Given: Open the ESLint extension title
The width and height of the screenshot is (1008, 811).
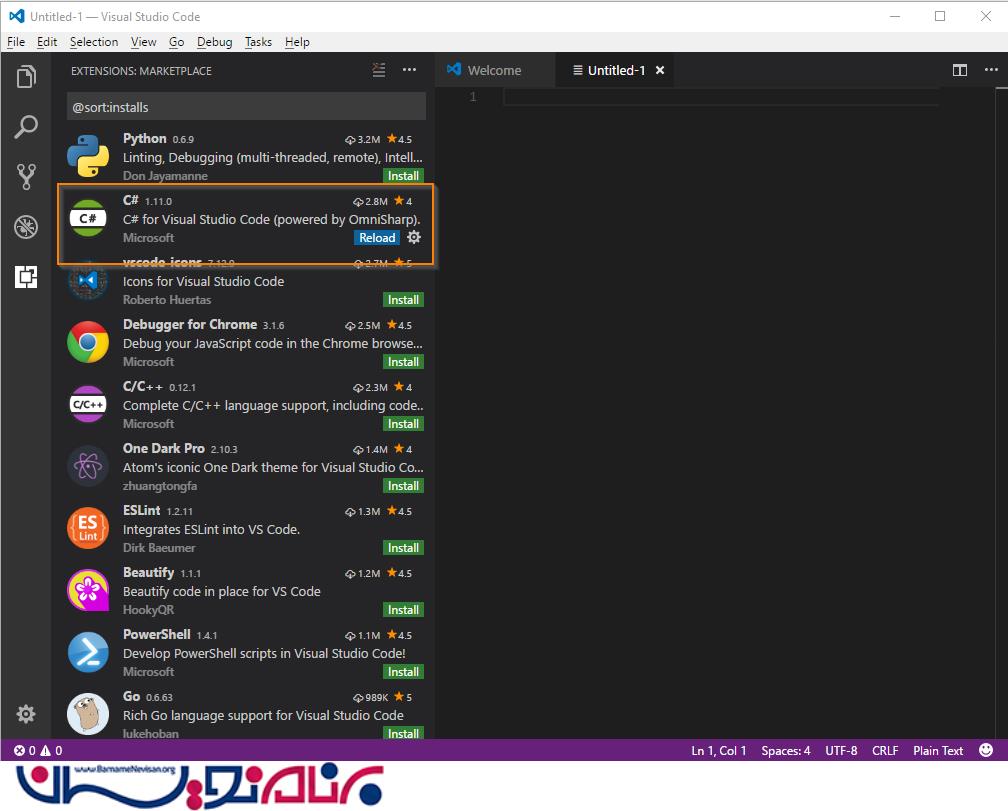Looking at the screenshot, I should (x=141, y=510).
